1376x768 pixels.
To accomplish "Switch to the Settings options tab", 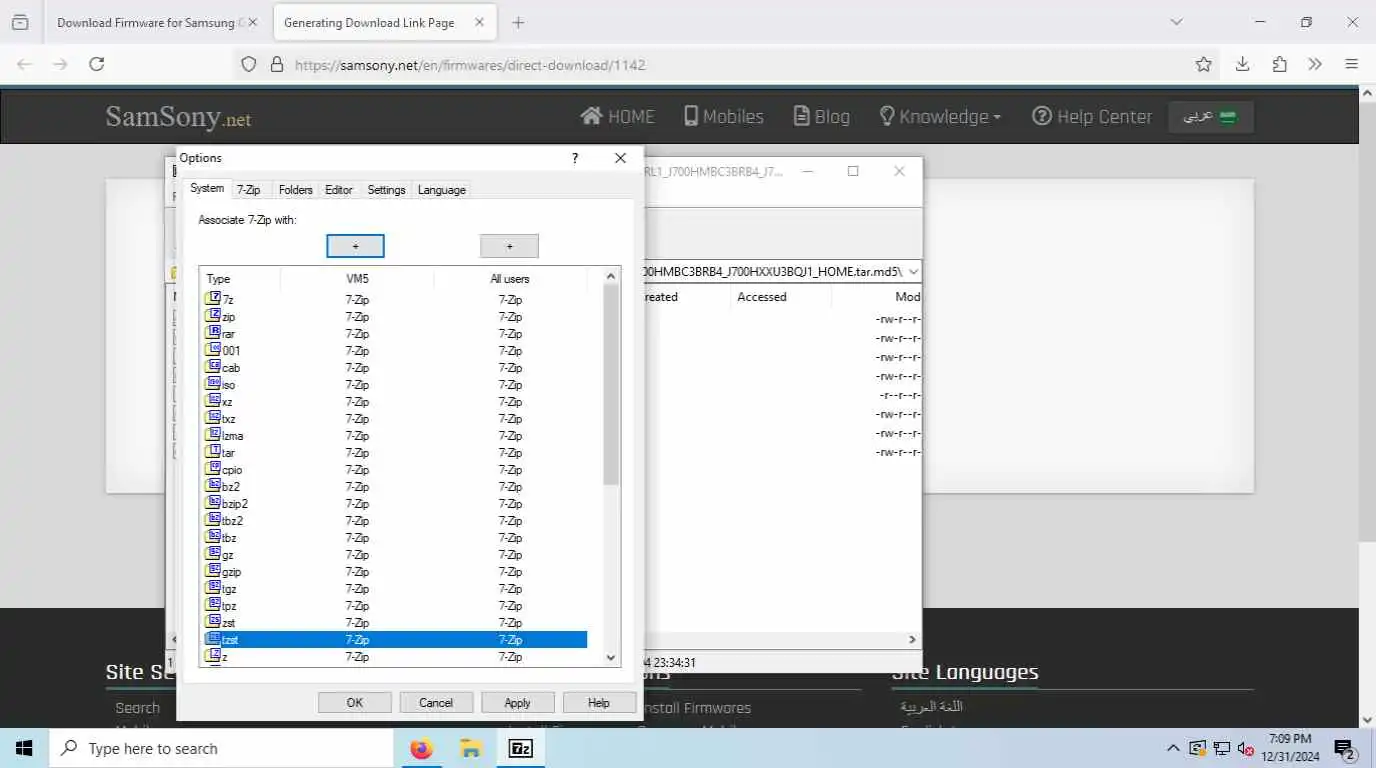I will coord(386,190).
